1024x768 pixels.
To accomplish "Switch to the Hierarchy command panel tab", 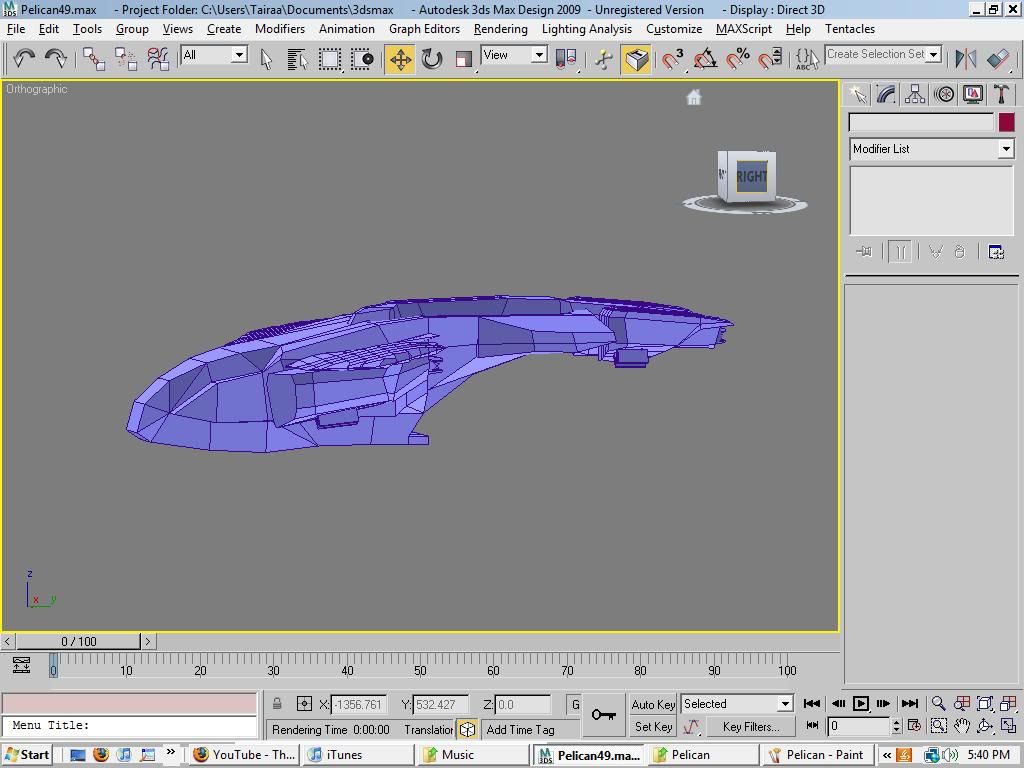I will coord(915,95).
